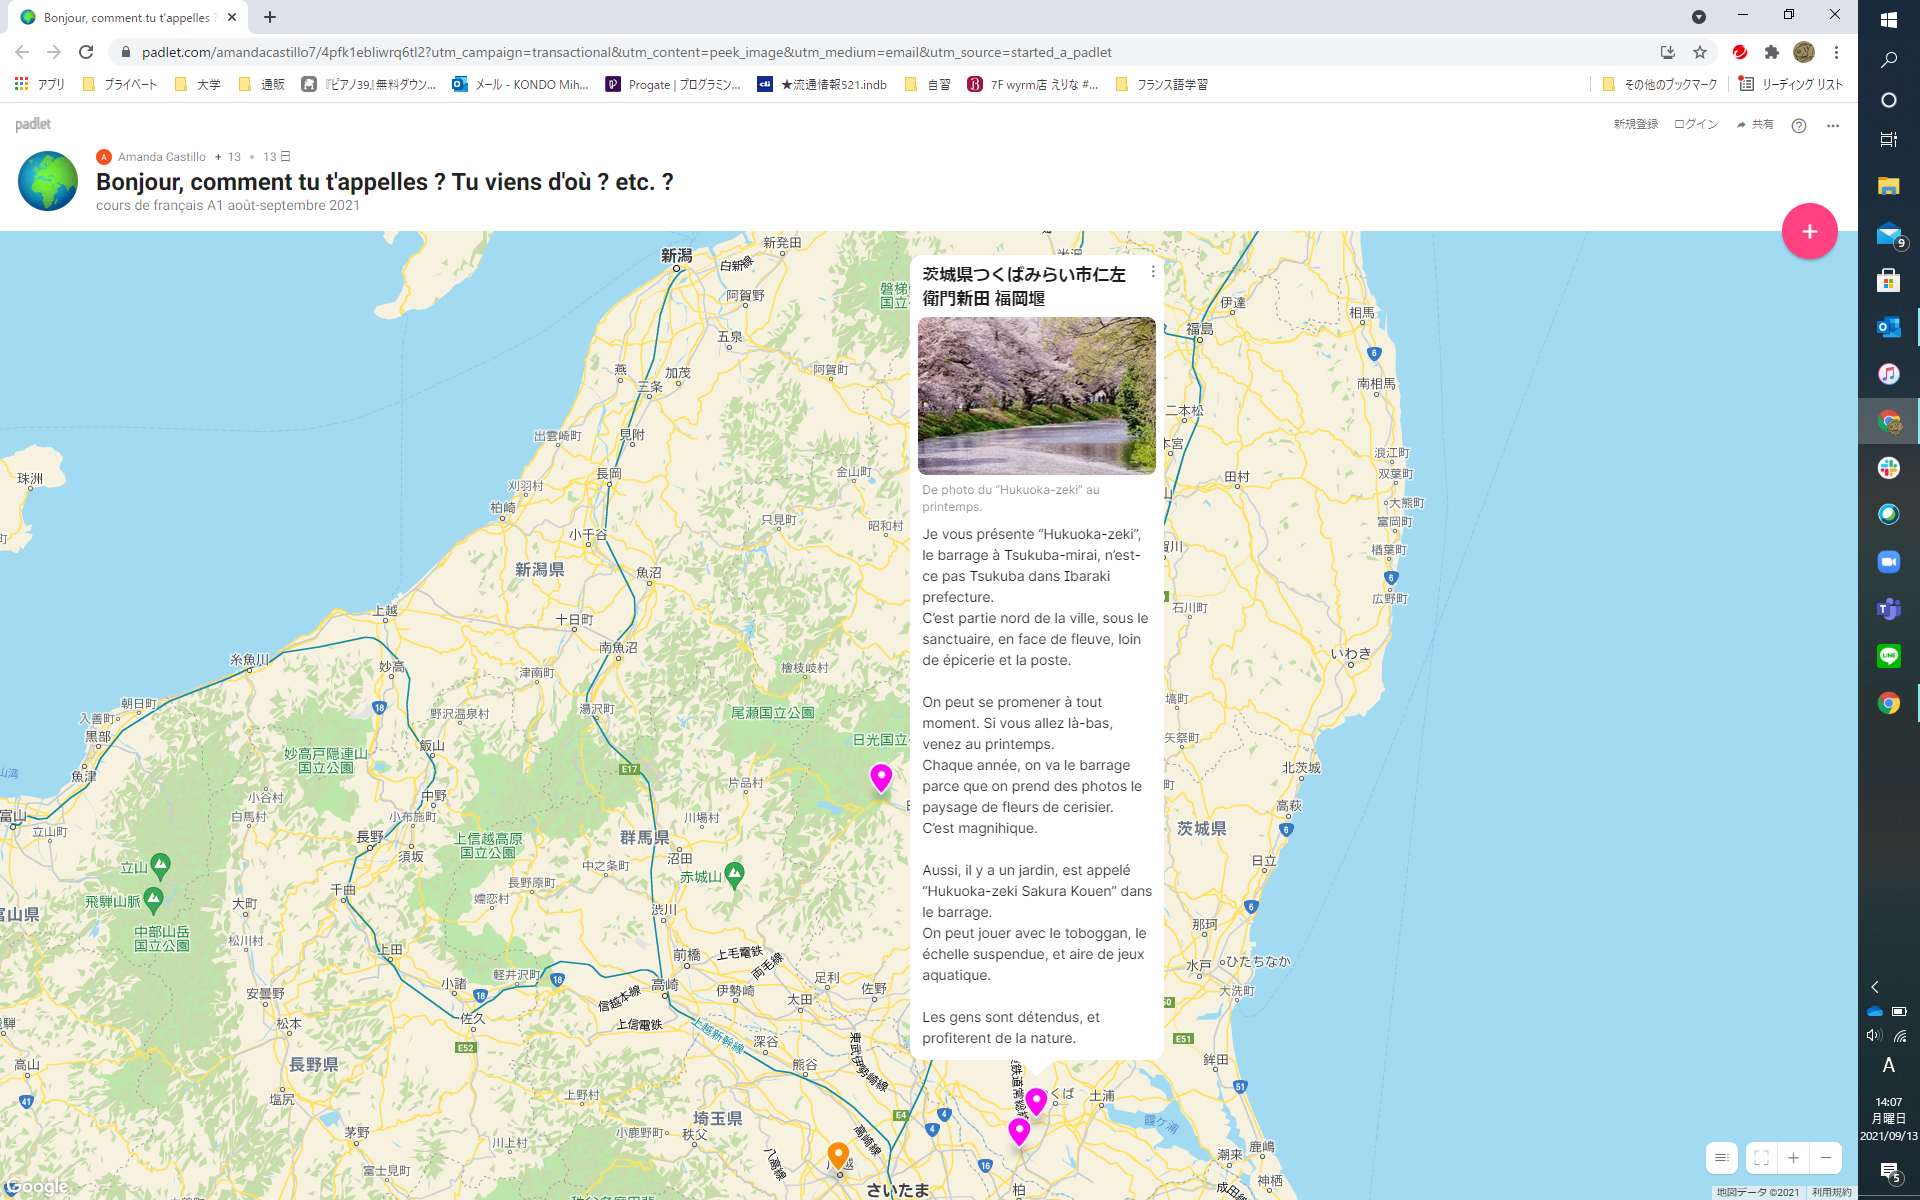Open the post list view icon
Screen dimensions: 1920x1200
(1721, 1158)
